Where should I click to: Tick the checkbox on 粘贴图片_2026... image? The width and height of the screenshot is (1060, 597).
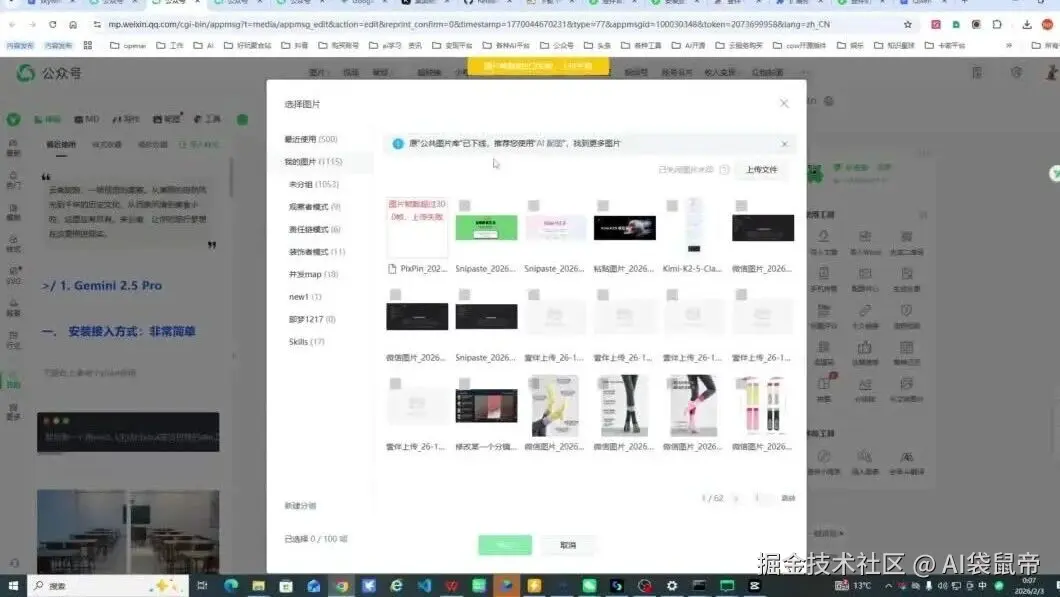(x=603, y=206)
